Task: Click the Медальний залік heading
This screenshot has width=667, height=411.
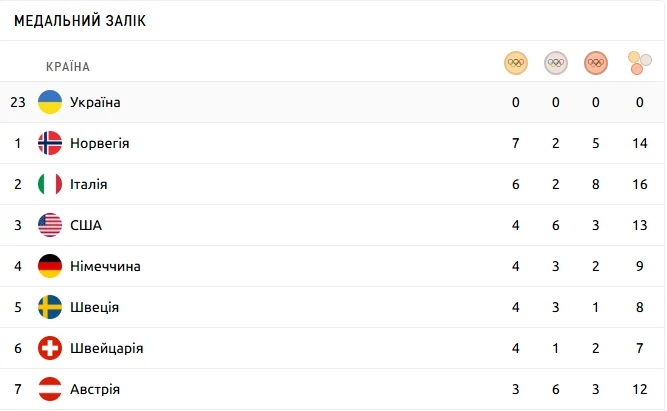Action: [80, 21]
